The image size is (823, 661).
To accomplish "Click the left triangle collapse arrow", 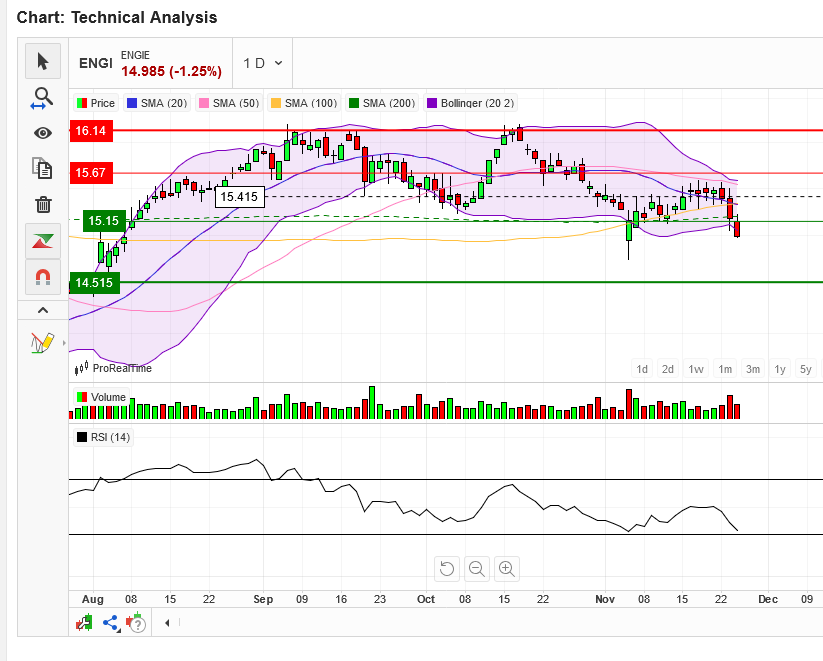I will point(167,623).
